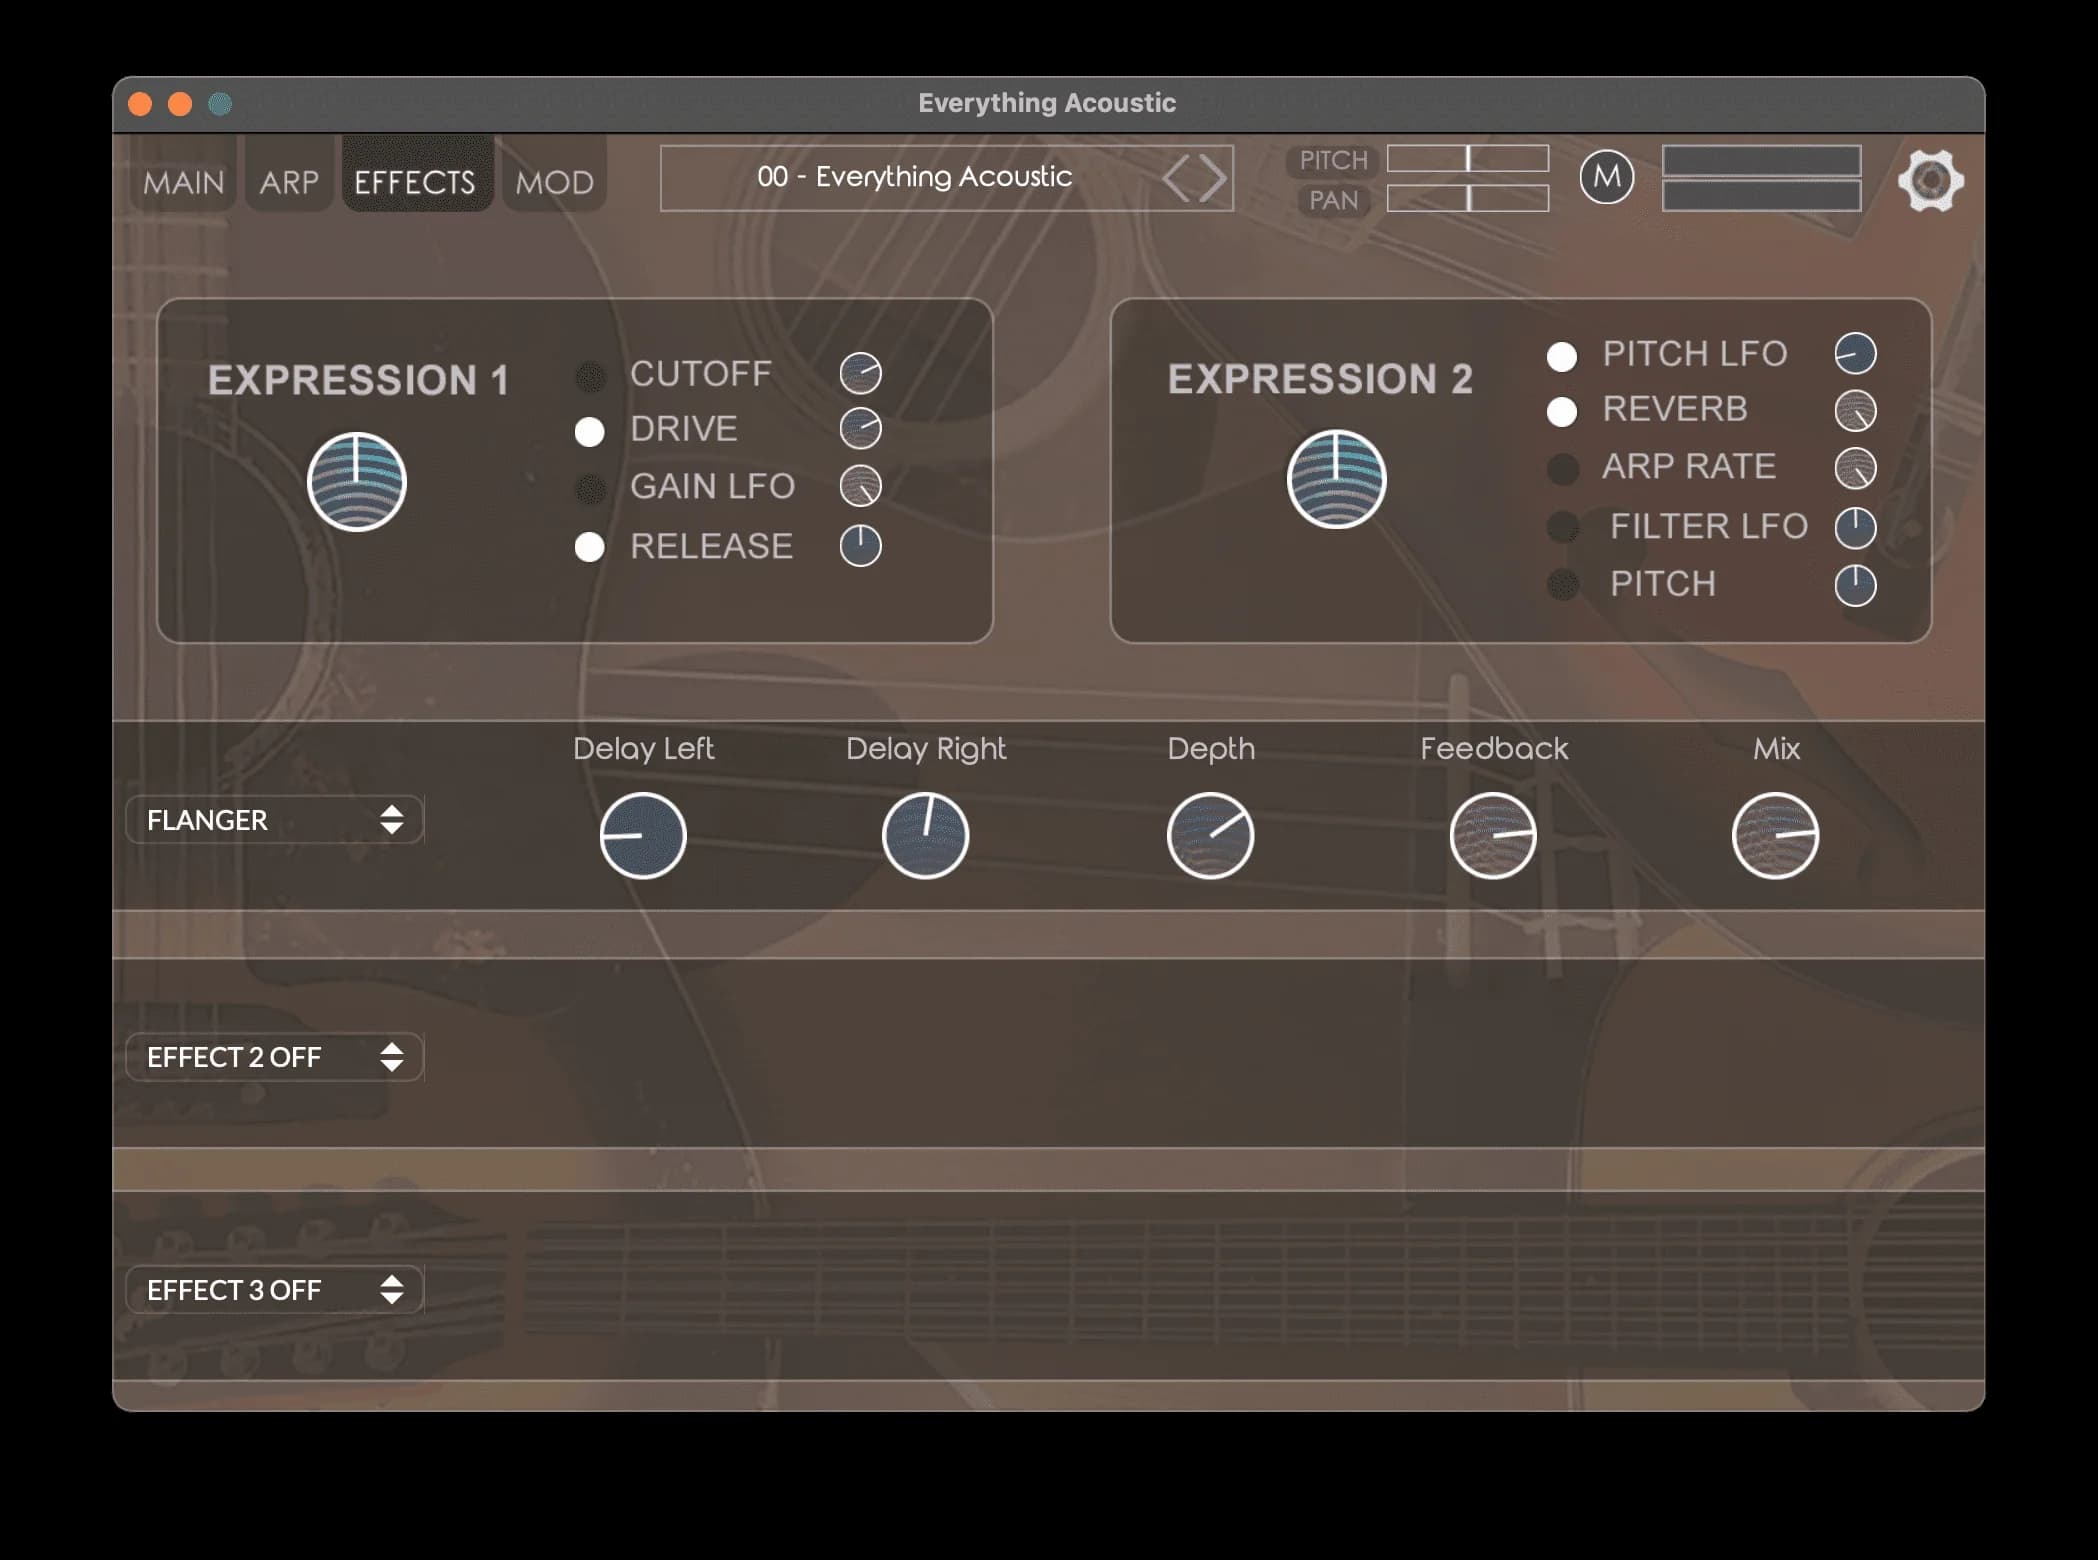Click the Mix knob in the Flanger row
This screenshot has height=1560, width=2098.
tap(1775, 836)
